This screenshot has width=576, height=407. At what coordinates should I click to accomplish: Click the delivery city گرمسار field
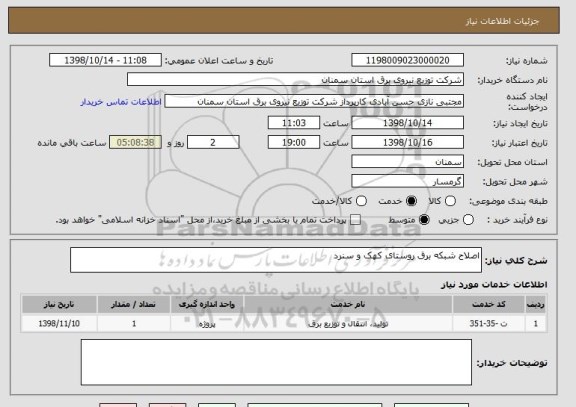407,181
